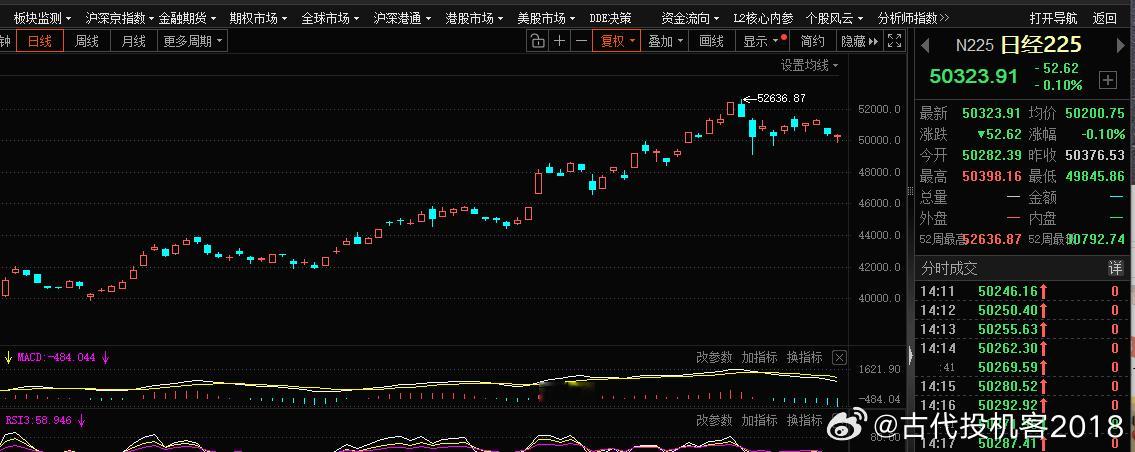Screen dimensions: 1135x452
Task: Open the 金融期货 menu
Action: click(x=187, y=17)
